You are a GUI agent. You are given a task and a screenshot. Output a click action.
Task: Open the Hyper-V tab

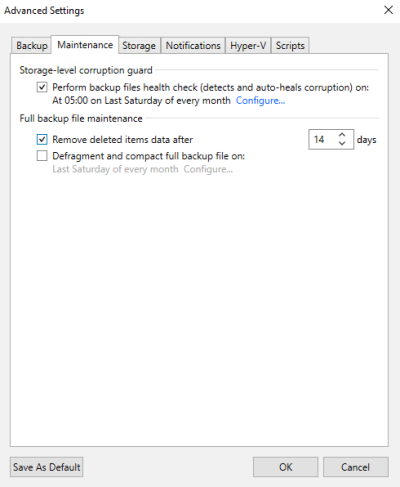point(248,45)
